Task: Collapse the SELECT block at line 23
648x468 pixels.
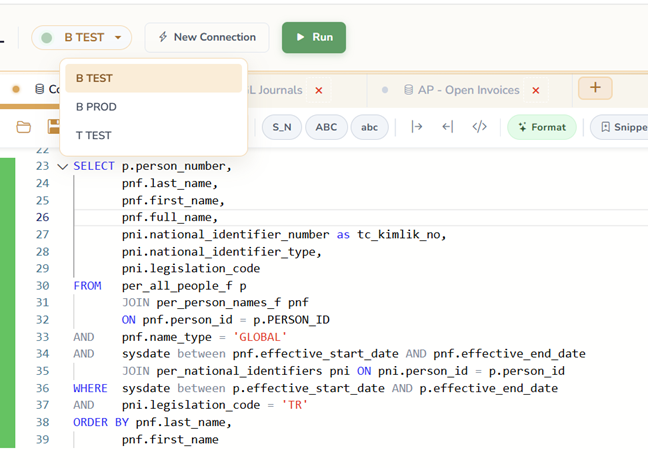Action: [x=62, y=167]
